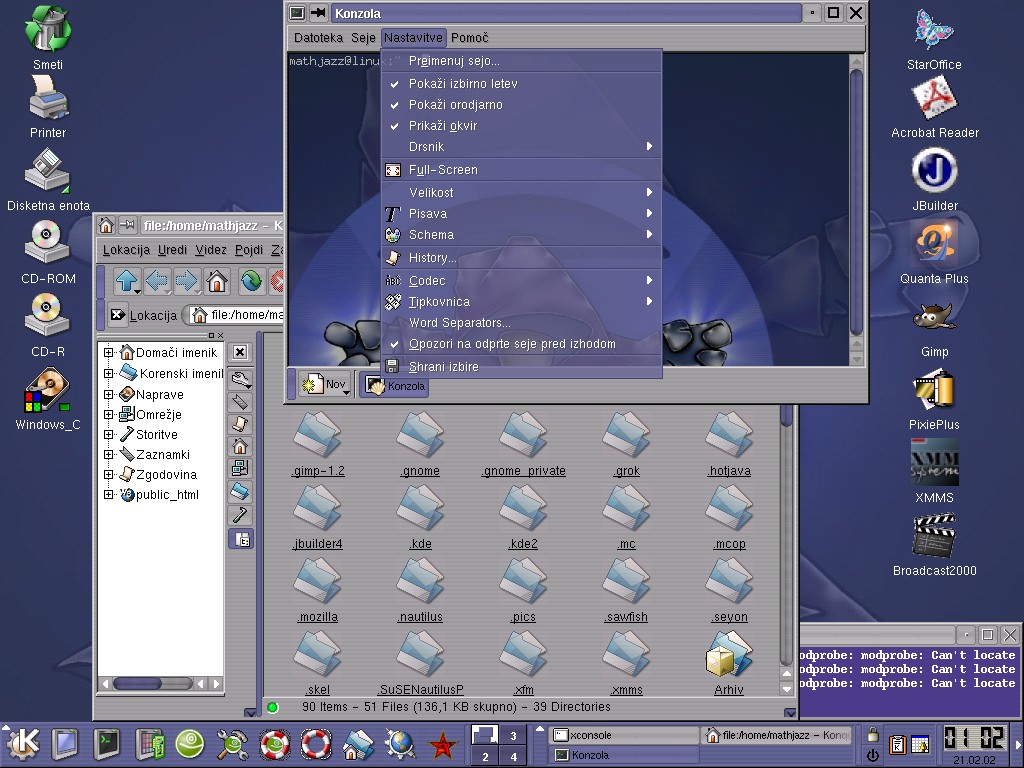
Task: Click the Reload icon in Konqueror toolbar
Action: pyautogui.click(x=251, y=281)
